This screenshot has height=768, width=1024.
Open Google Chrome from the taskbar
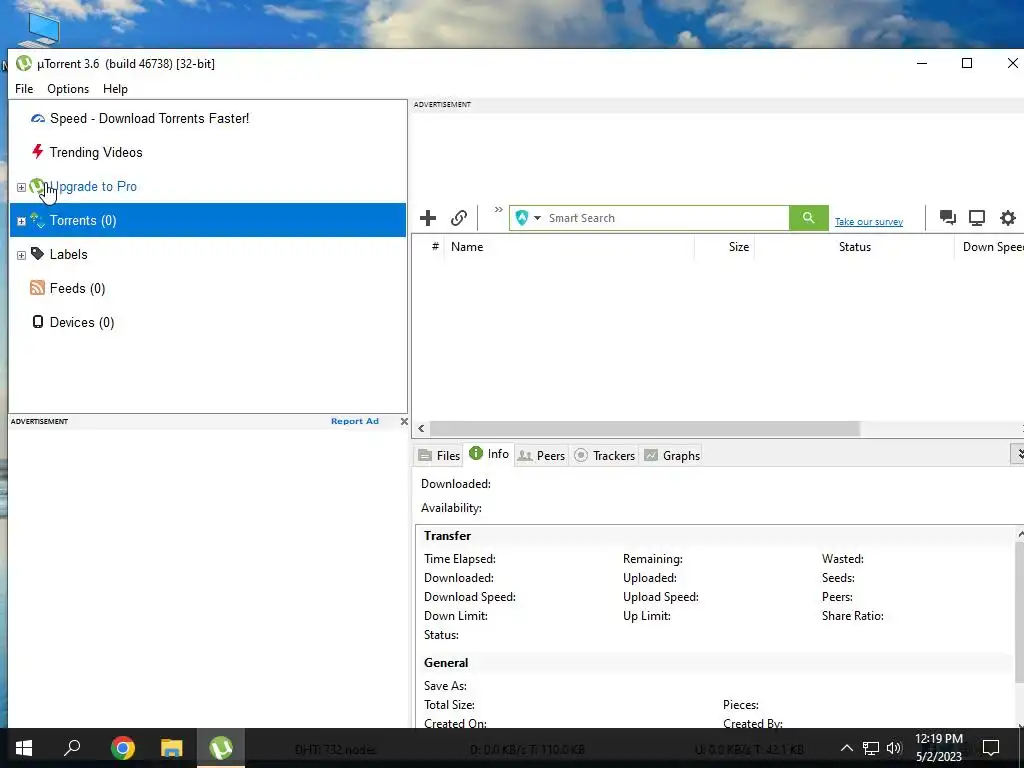pos(122,748)
